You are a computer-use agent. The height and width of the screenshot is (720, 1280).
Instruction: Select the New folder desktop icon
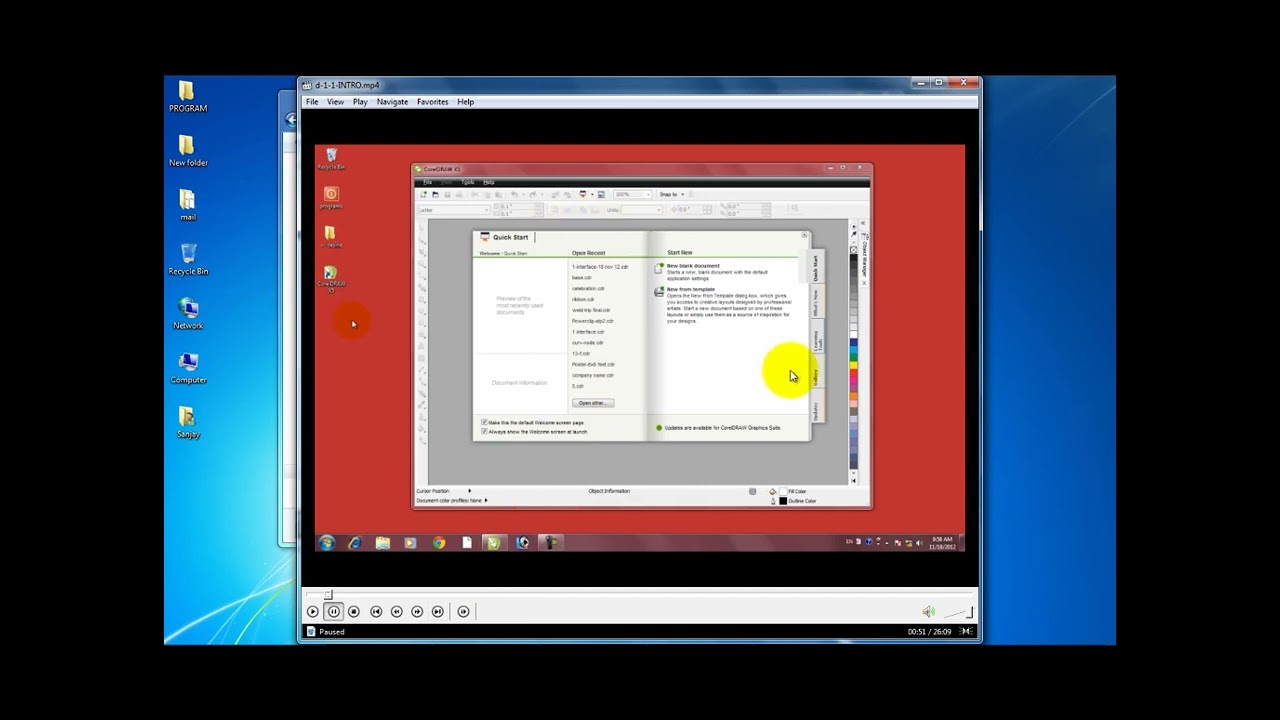(188, 151)
